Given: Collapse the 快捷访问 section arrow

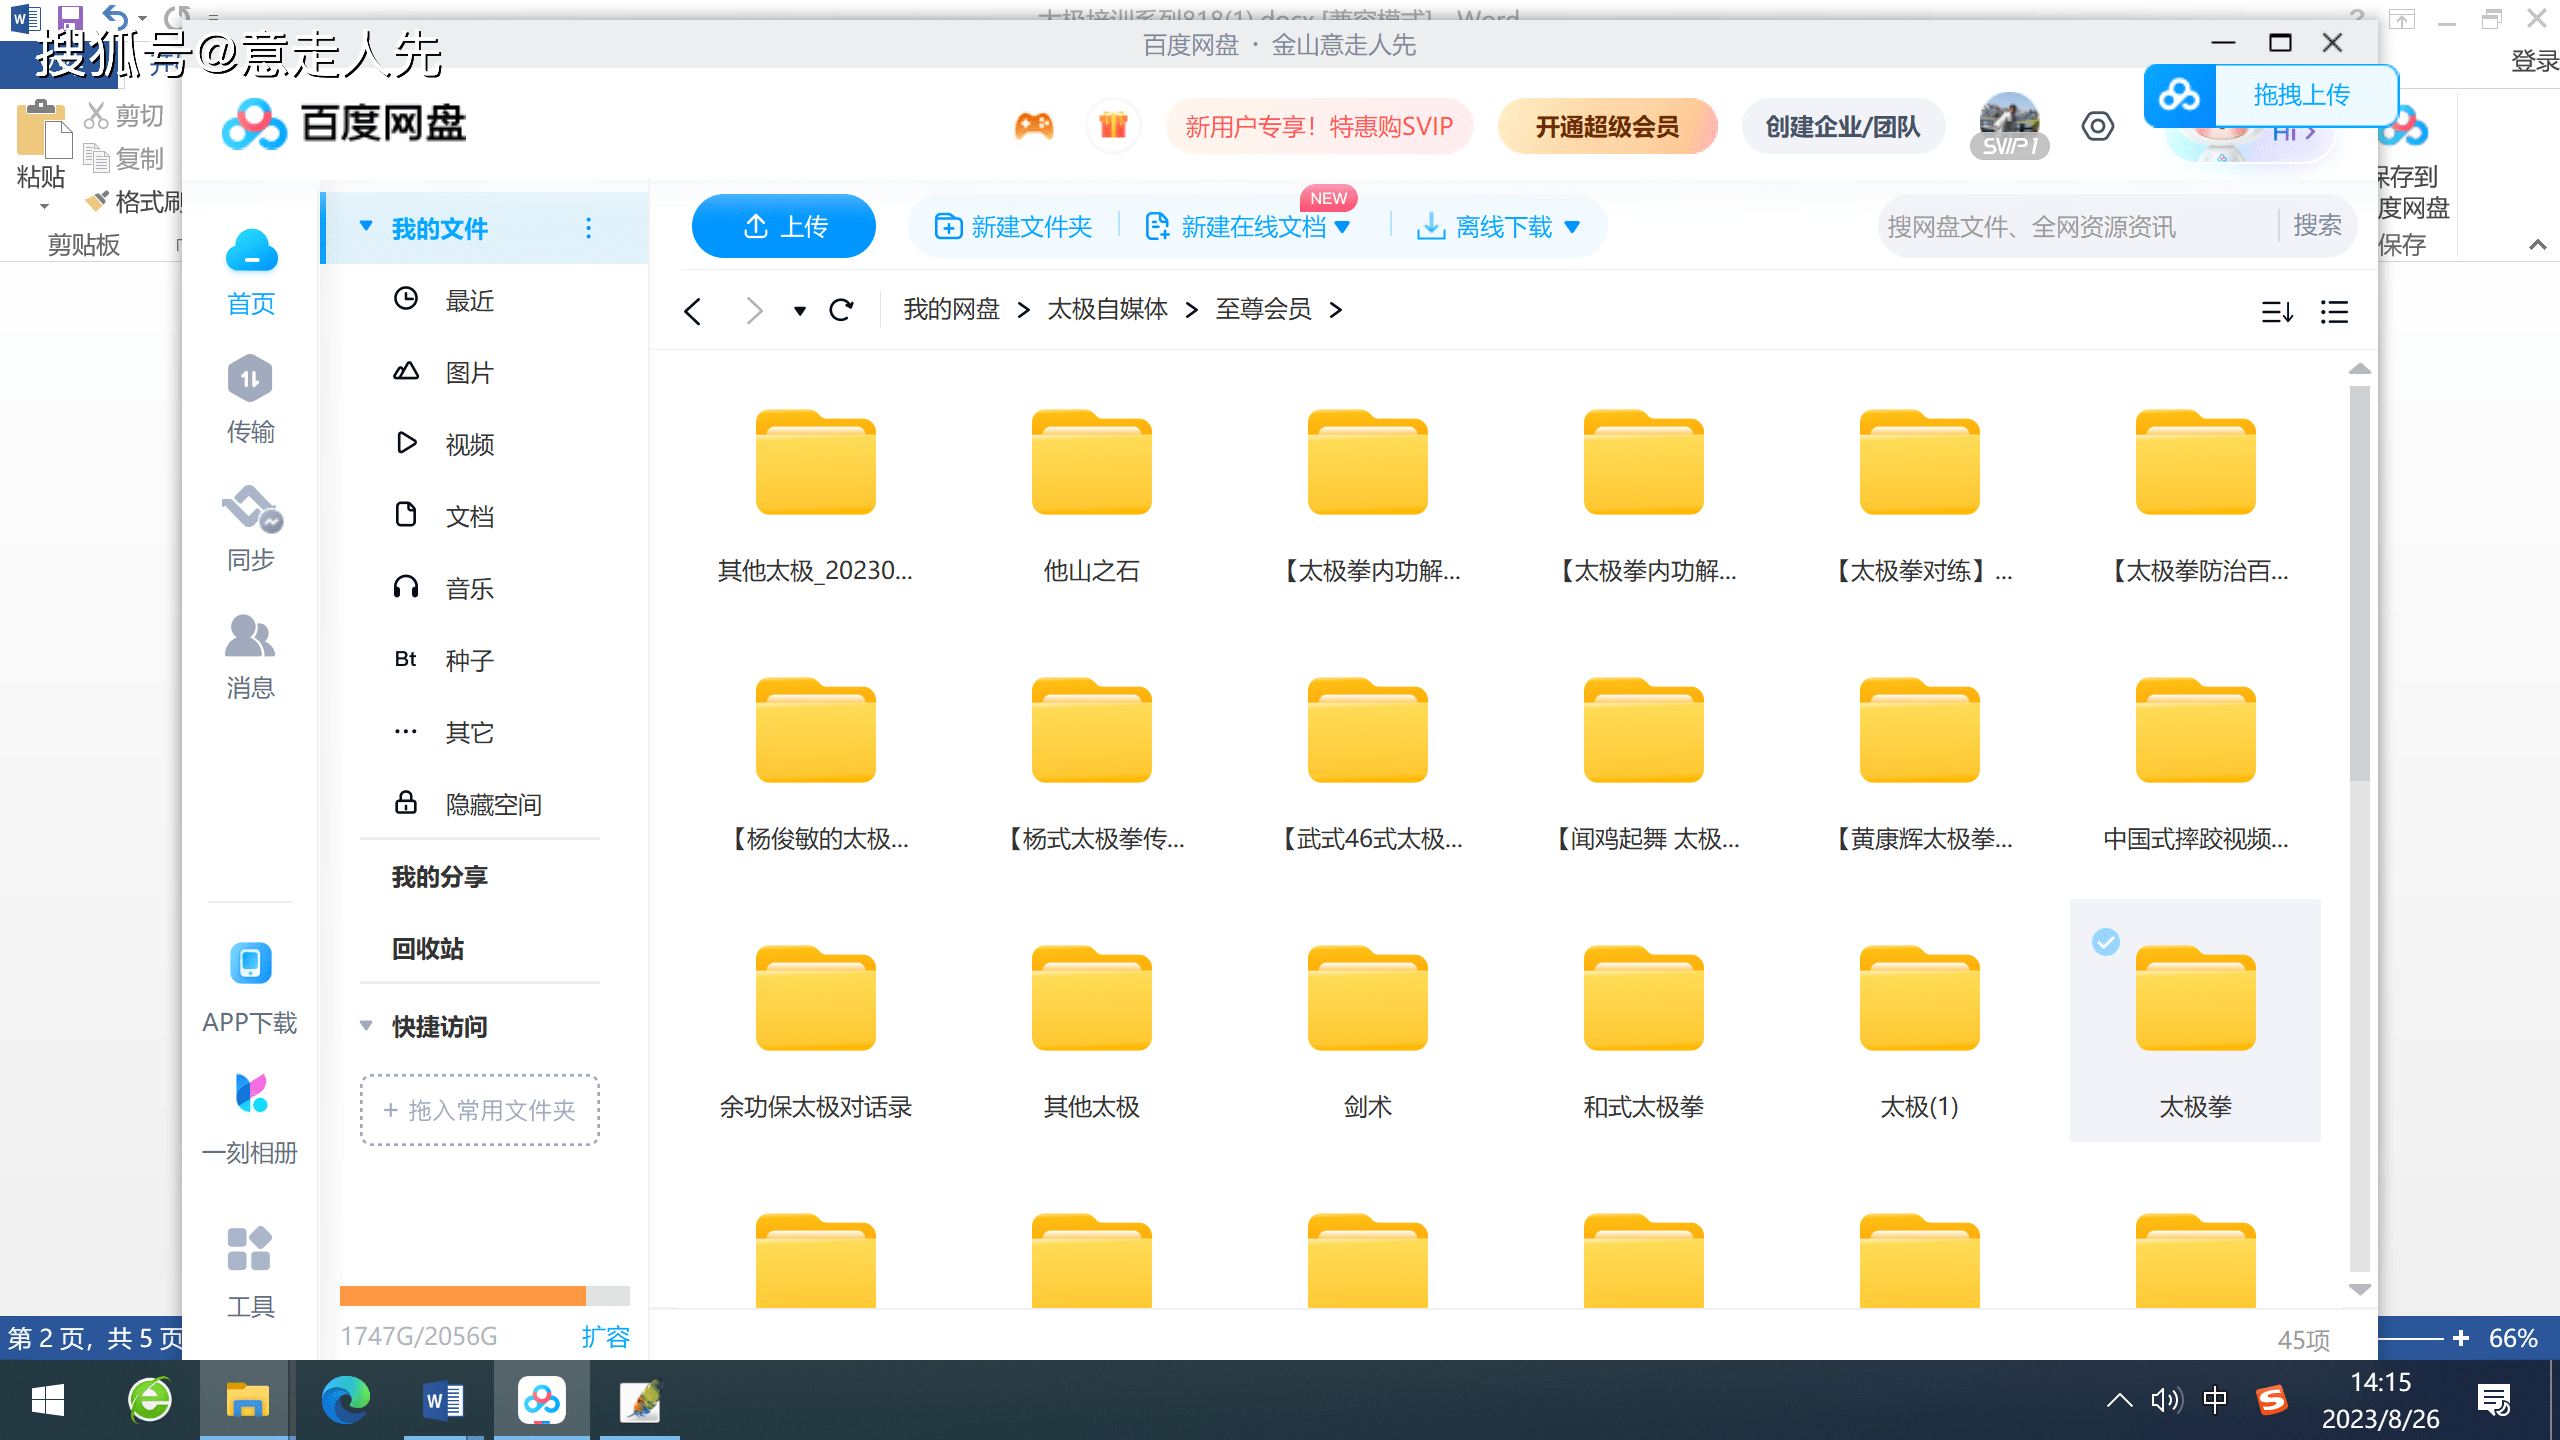Looking at the screenshot, I should [366, 1026].
